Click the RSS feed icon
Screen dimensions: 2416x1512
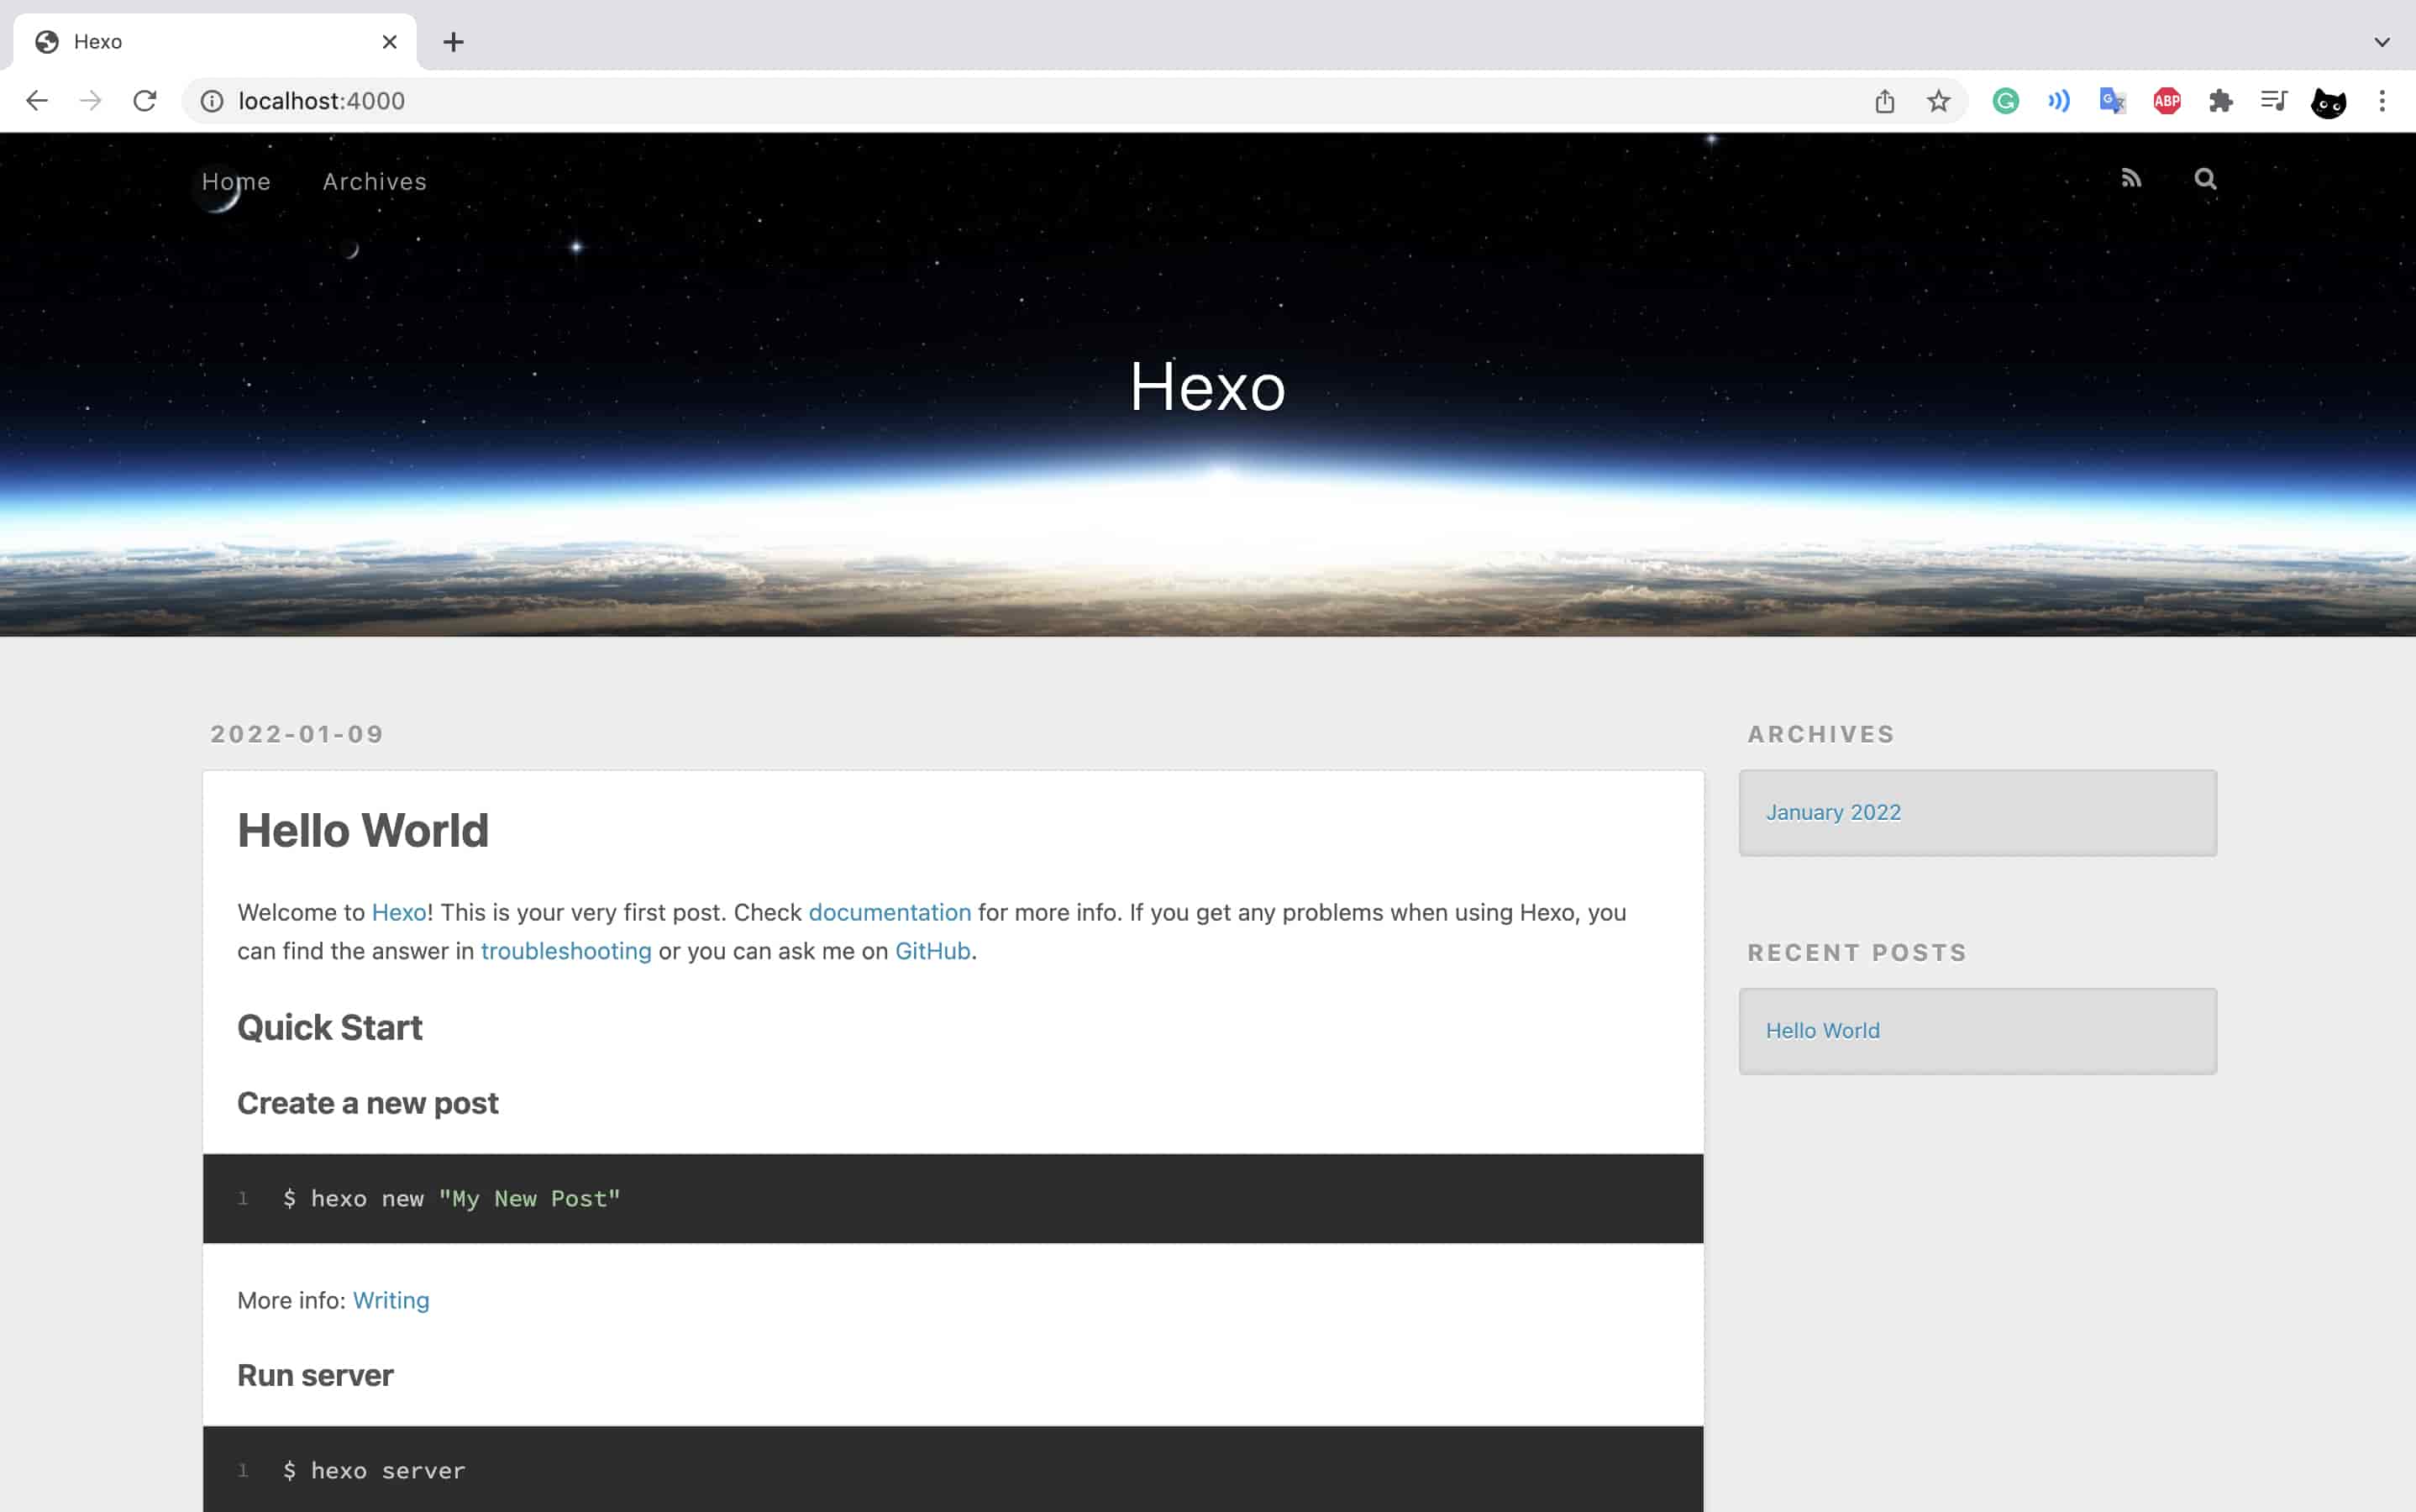(2131, 179)
